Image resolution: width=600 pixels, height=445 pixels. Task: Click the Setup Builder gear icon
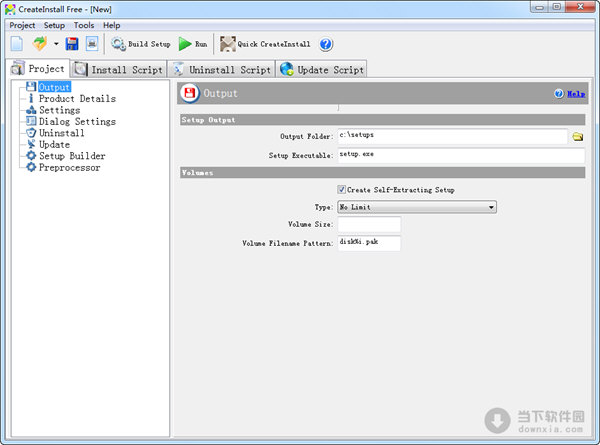click(x=31, y=156)
